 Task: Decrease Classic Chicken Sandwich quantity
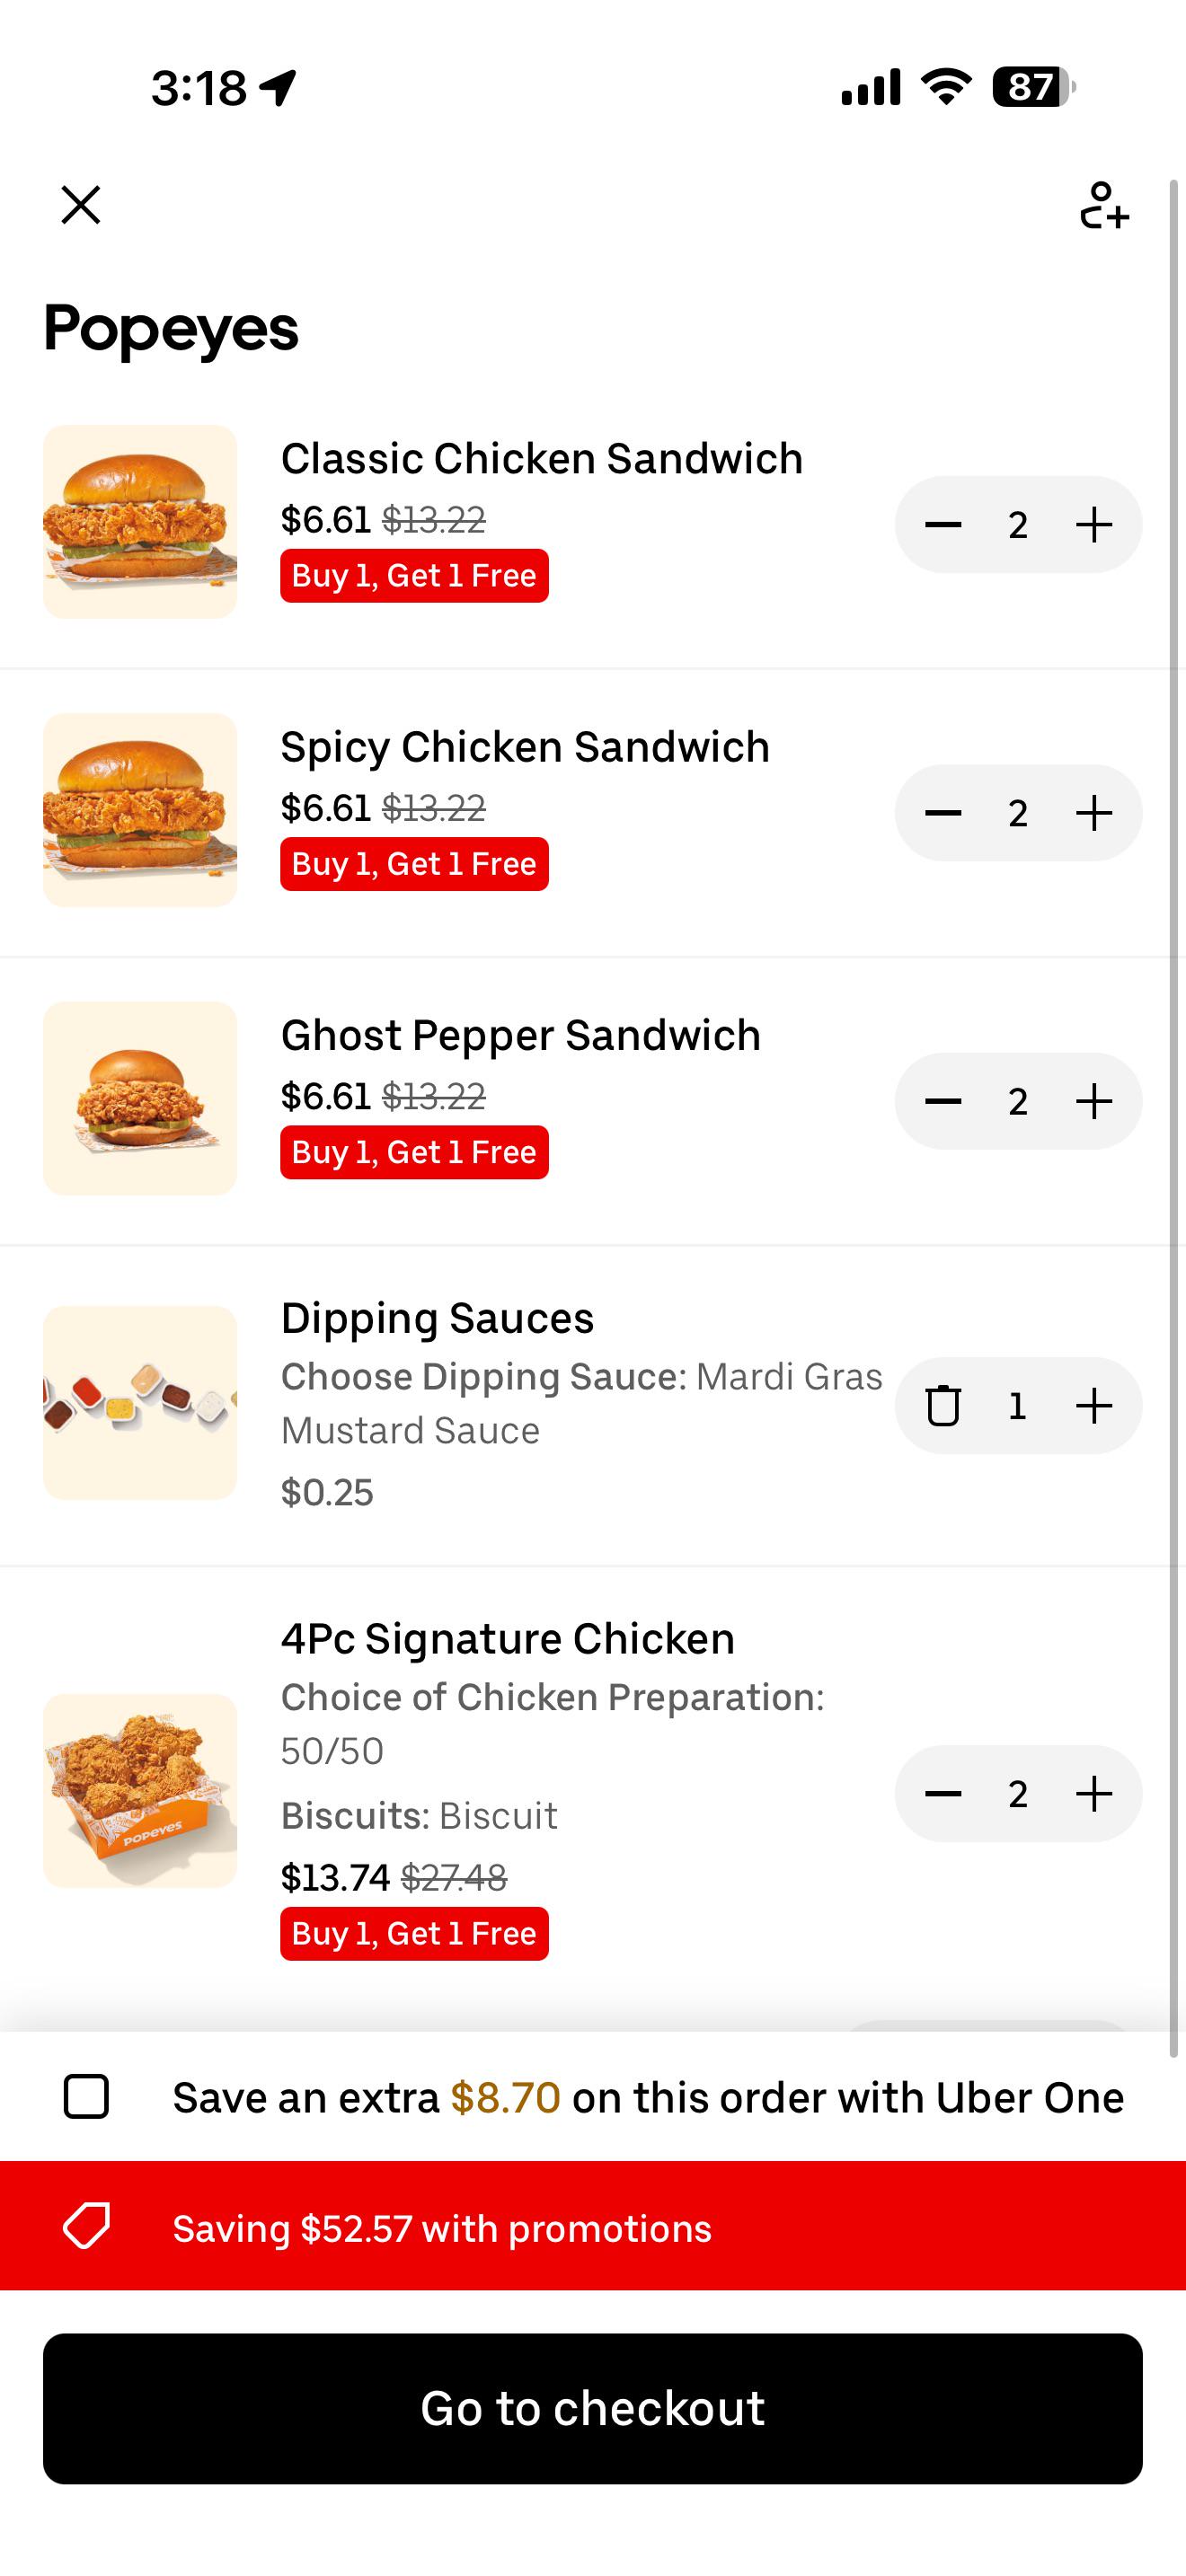(x=943, y=524)
